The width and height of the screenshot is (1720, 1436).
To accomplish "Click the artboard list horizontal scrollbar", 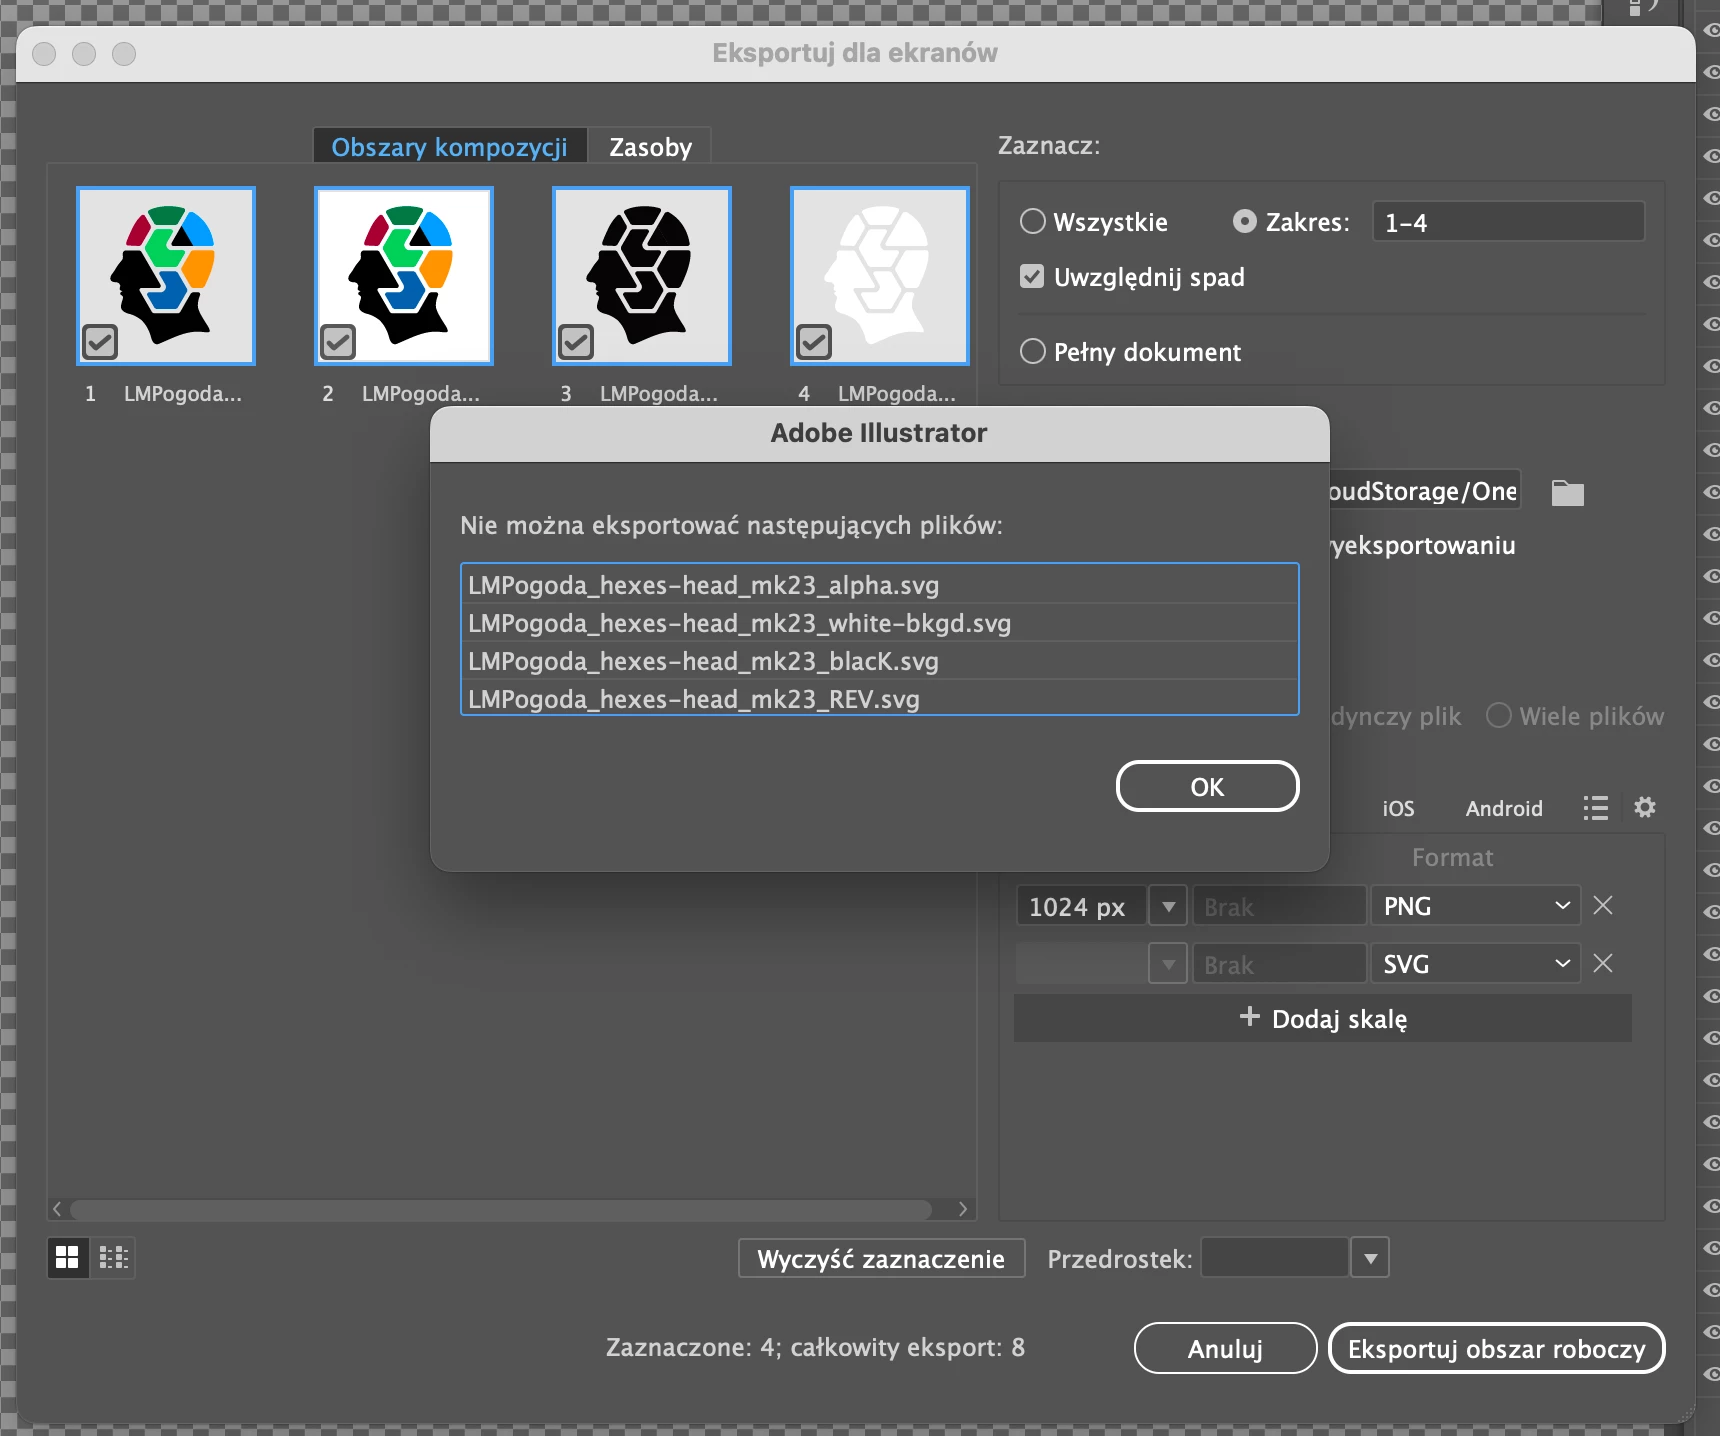I will [x=500, y=1209].
